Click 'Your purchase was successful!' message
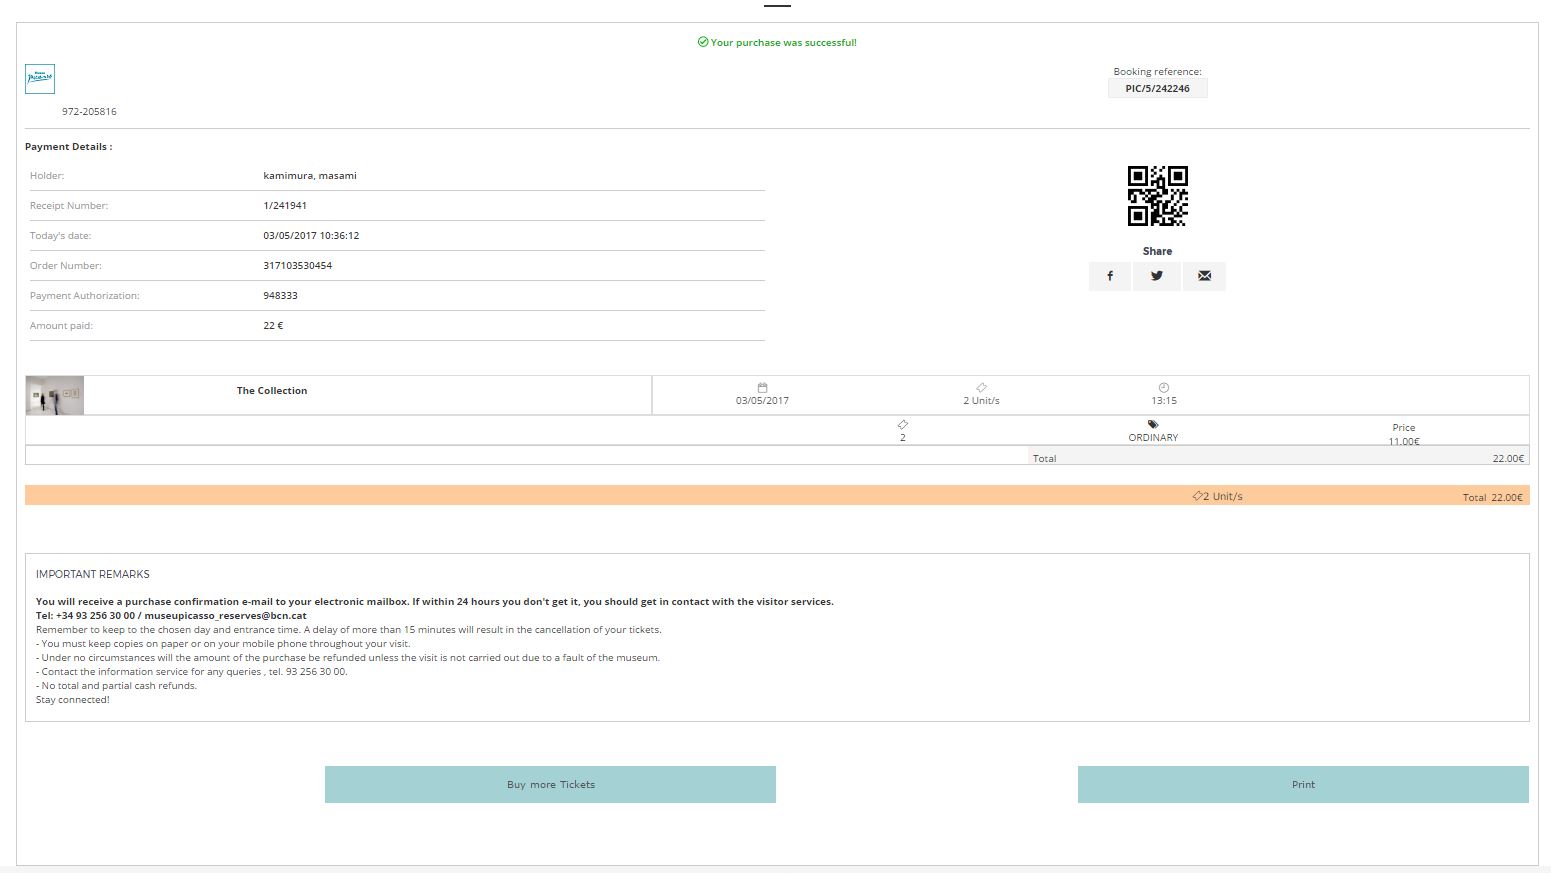Image resolution: width=1551 pixels, height=873 pixels. coord(783,43)
